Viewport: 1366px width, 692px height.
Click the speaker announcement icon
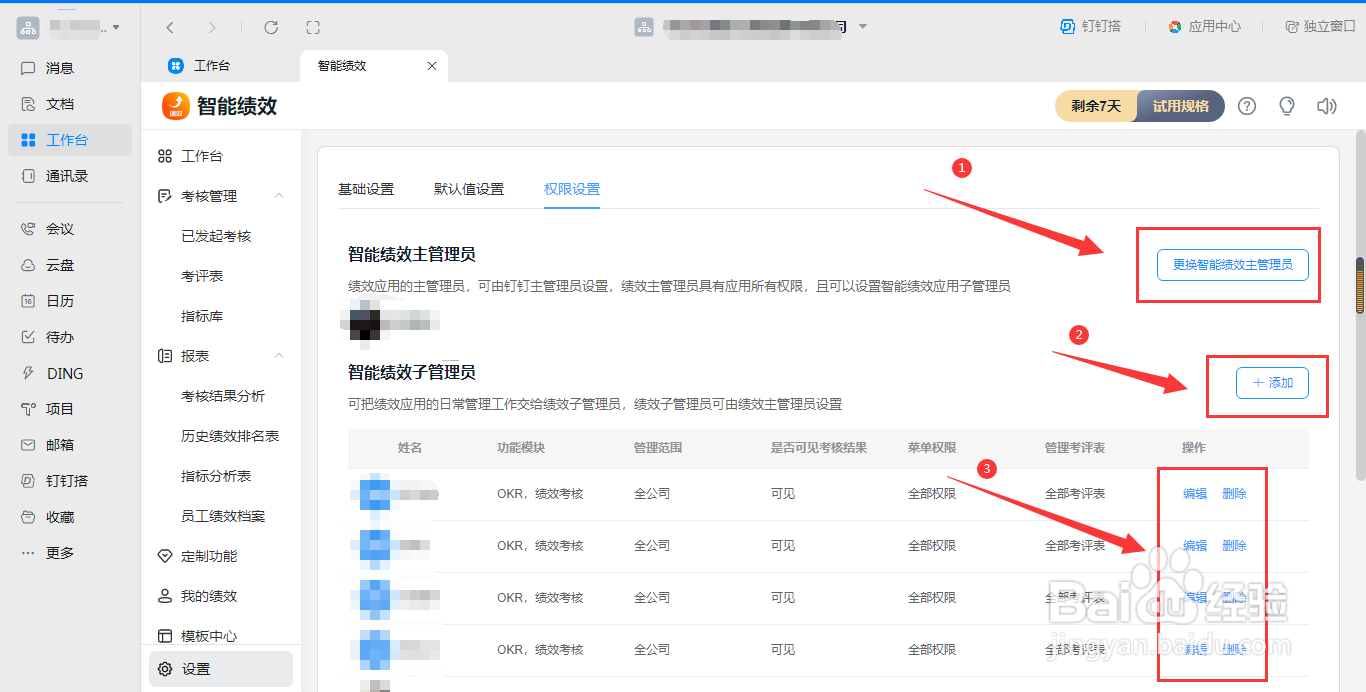(x=1327, y=106)
